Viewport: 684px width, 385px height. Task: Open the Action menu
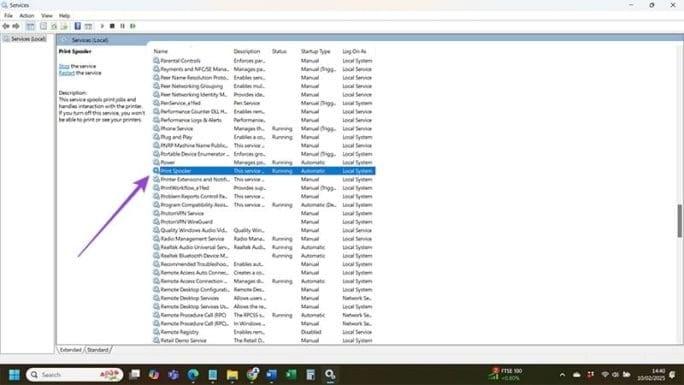click(27, 16)
